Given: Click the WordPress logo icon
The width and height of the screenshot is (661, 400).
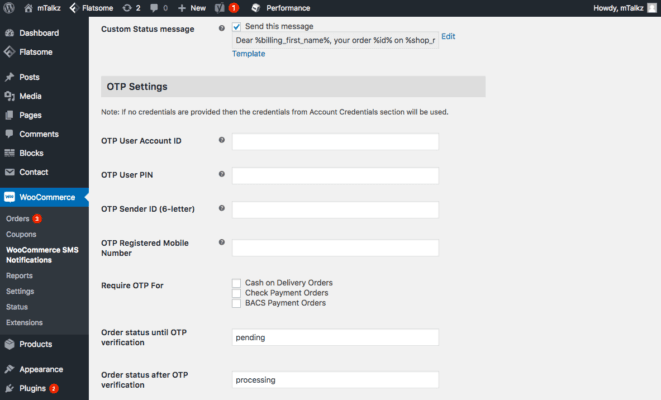Looking at the screenshot, I should coord(9,8).
